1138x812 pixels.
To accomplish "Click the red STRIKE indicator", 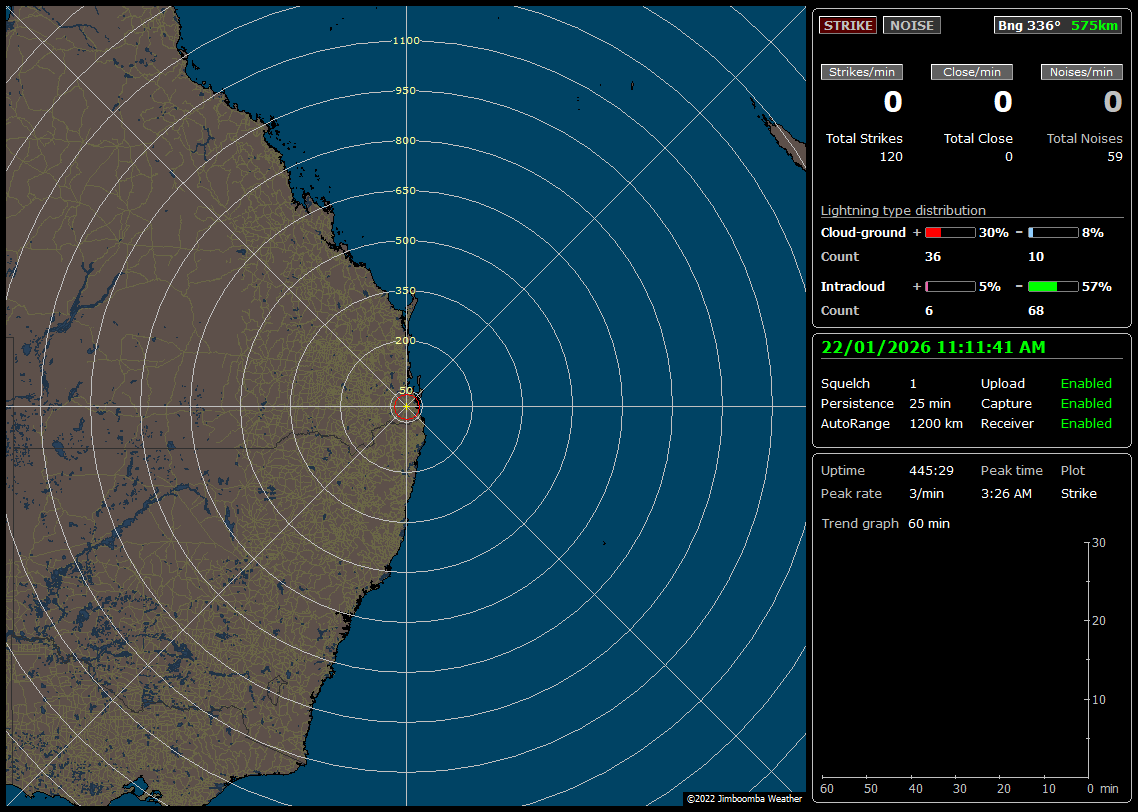I will coord(848,25).
